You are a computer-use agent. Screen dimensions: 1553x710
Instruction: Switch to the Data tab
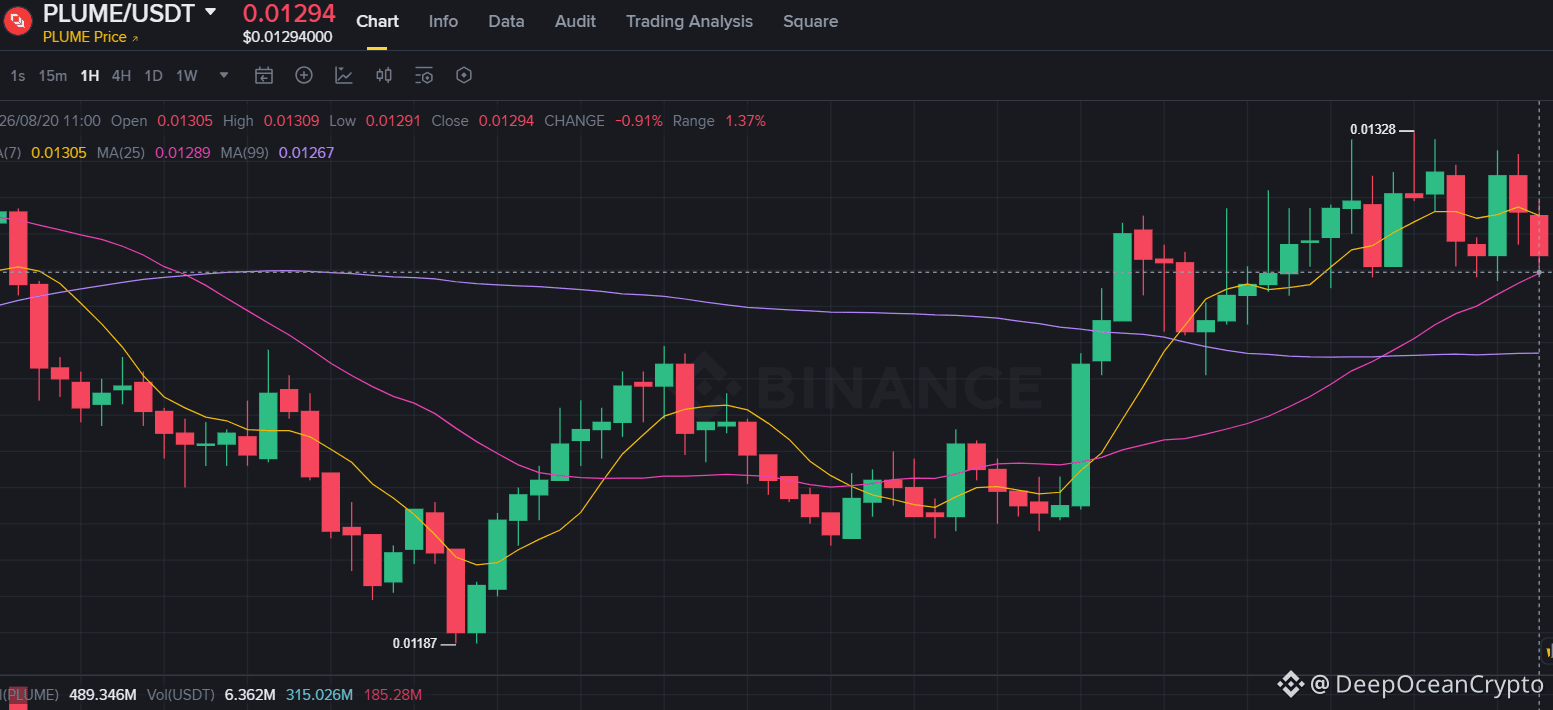tap(506, 21)
